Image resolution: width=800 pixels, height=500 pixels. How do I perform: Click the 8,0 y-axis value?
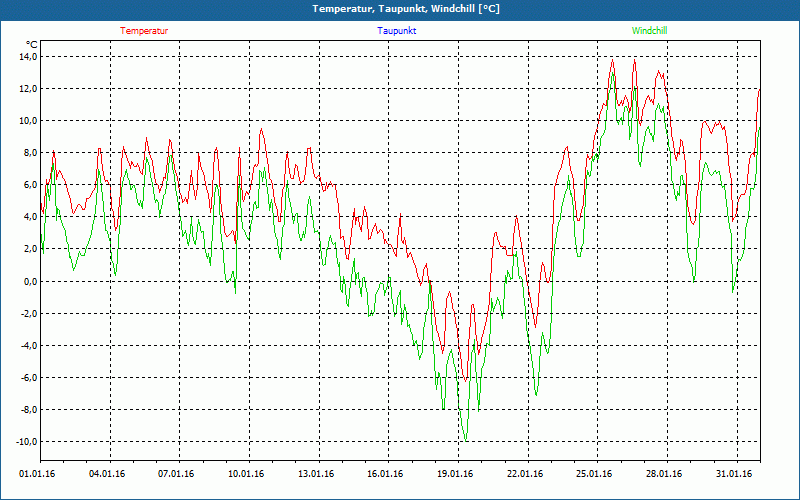click(x=30, y=153)
